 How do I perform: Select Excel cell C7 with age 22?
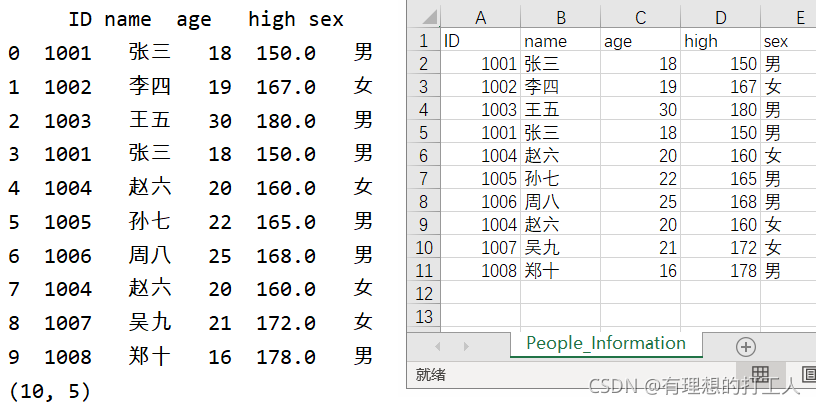point(641,179)
